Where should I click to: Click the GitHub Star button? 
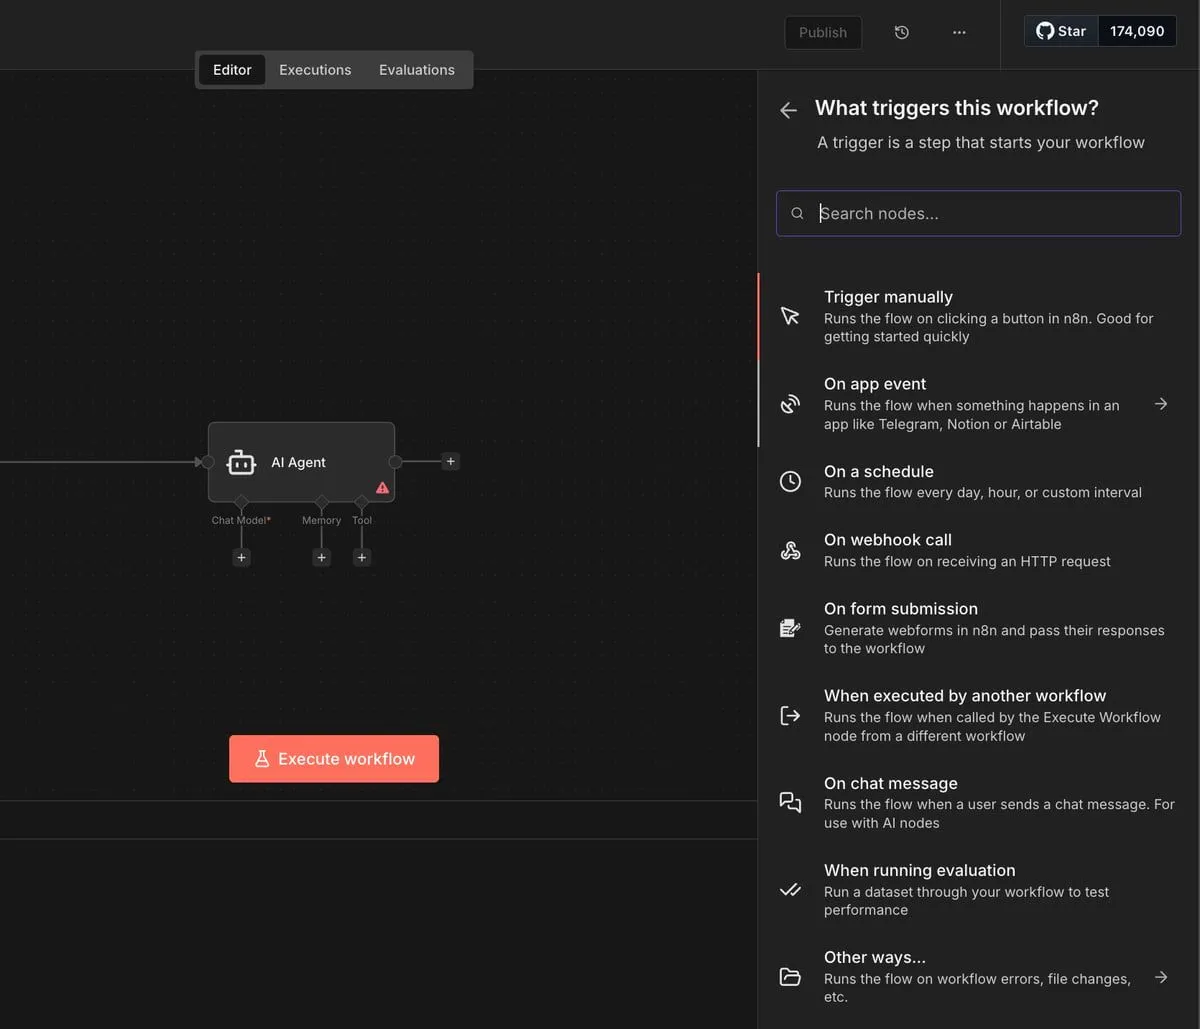click(x=1061, y=31)
